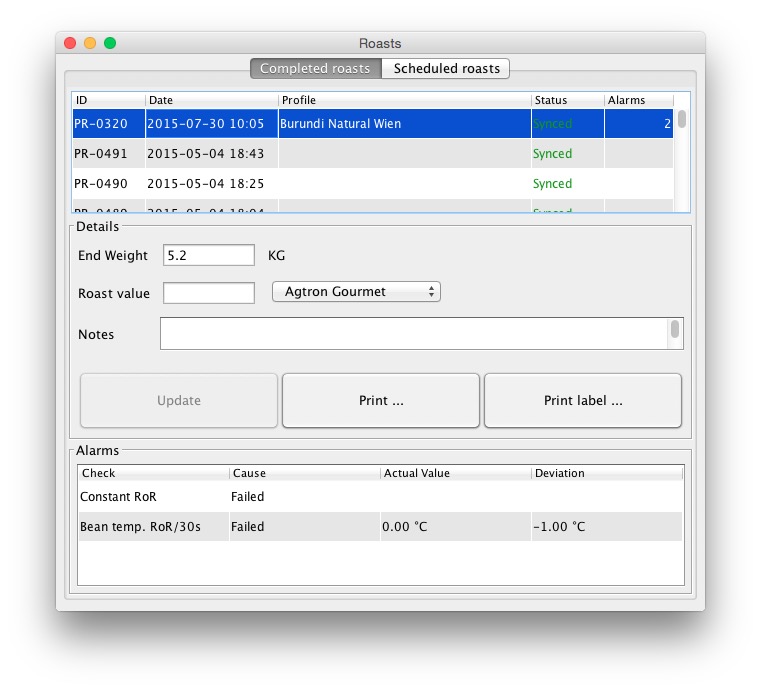Sort roasts by Alarms column header
761x691 pixels.
point(639,100)
